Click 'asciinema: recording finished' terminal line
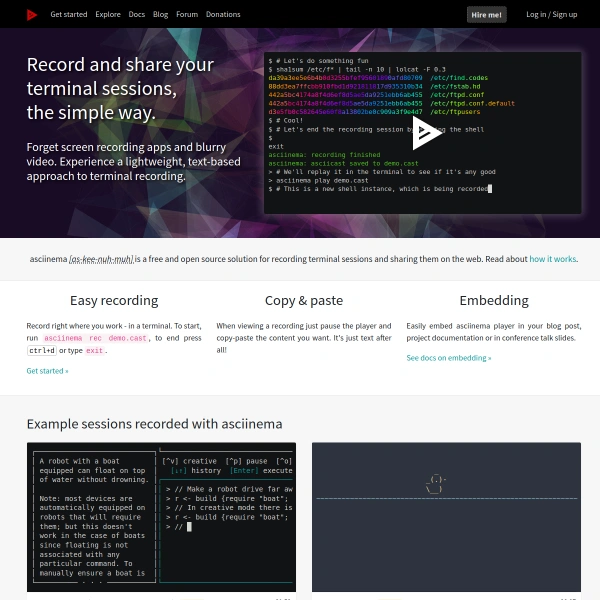The width and height of the screenshot is (600, 600). (324, 155)
